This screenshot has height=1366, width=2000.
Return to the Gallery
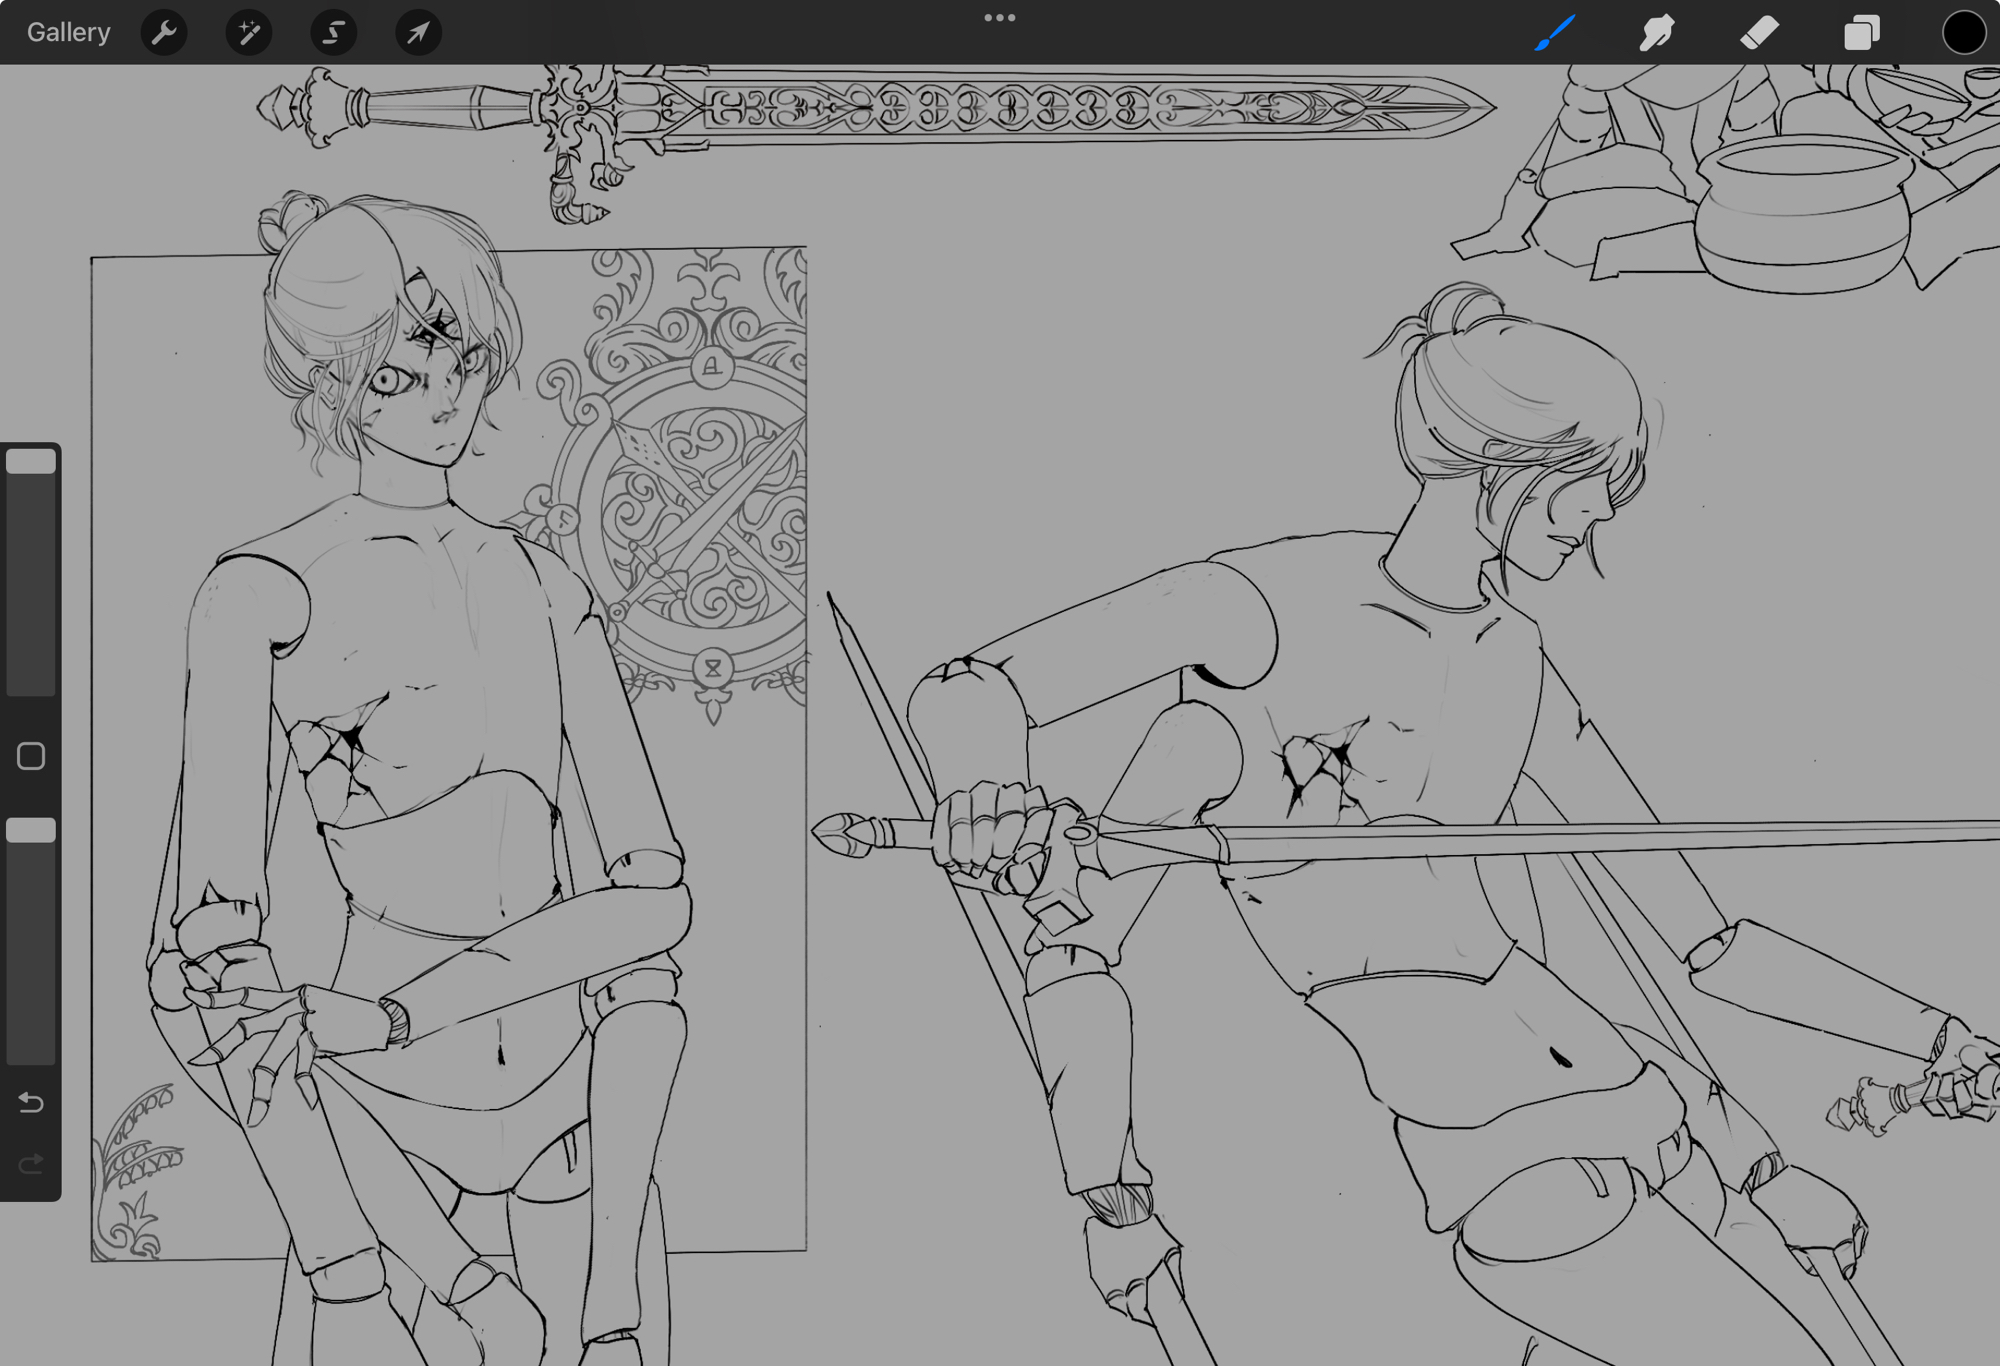pyautogui.click(x=68, y=32)
